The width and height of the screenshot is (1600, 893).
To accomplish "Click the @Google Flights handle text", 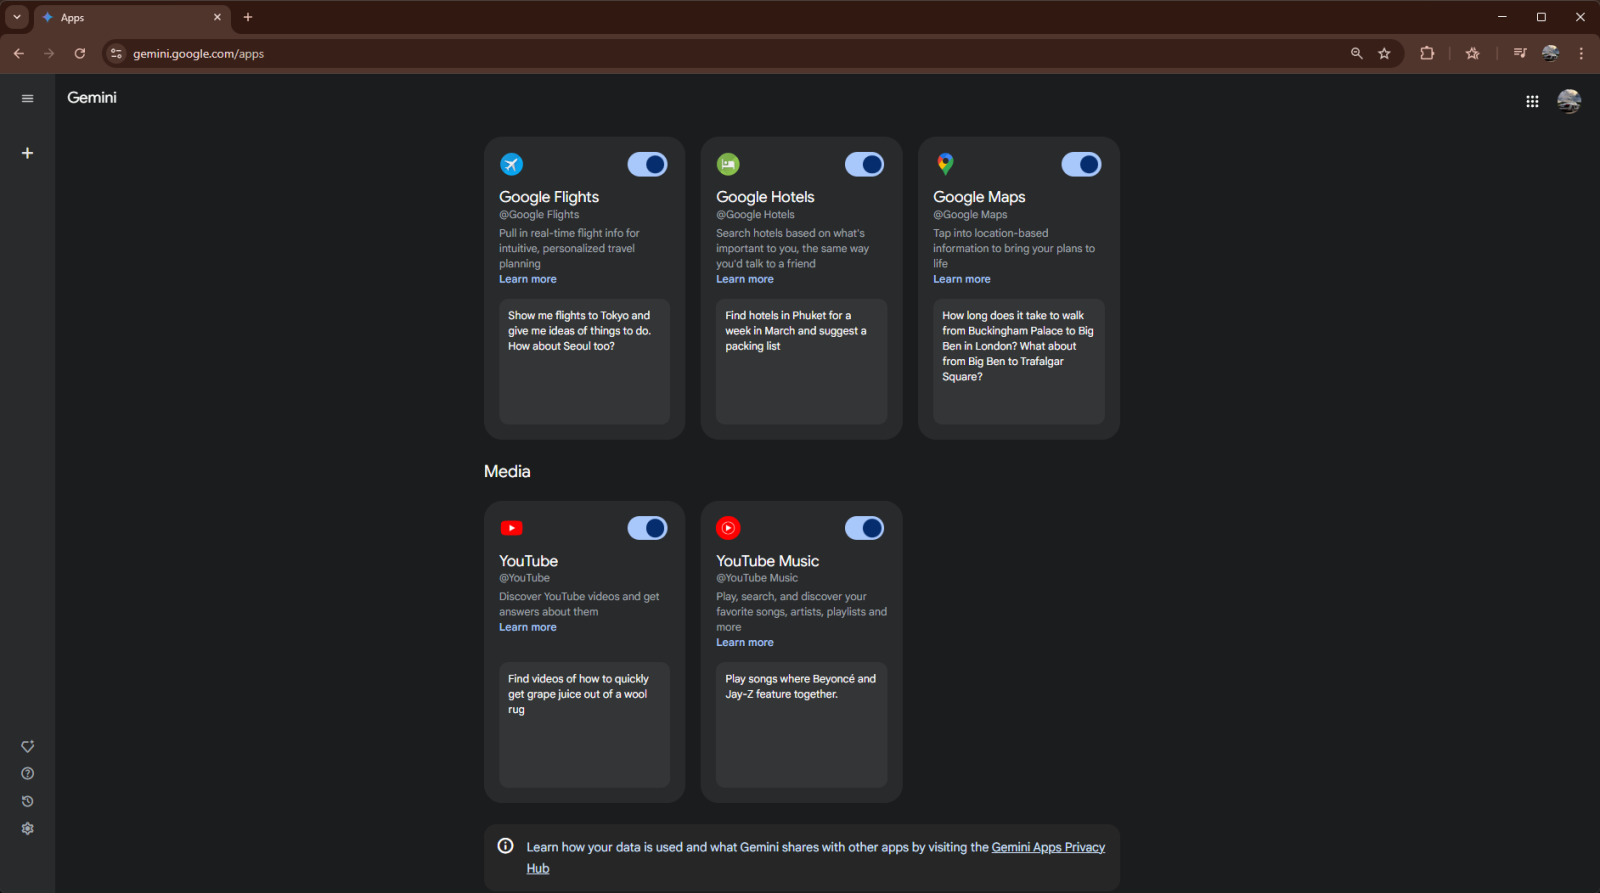I will point(539,214).
